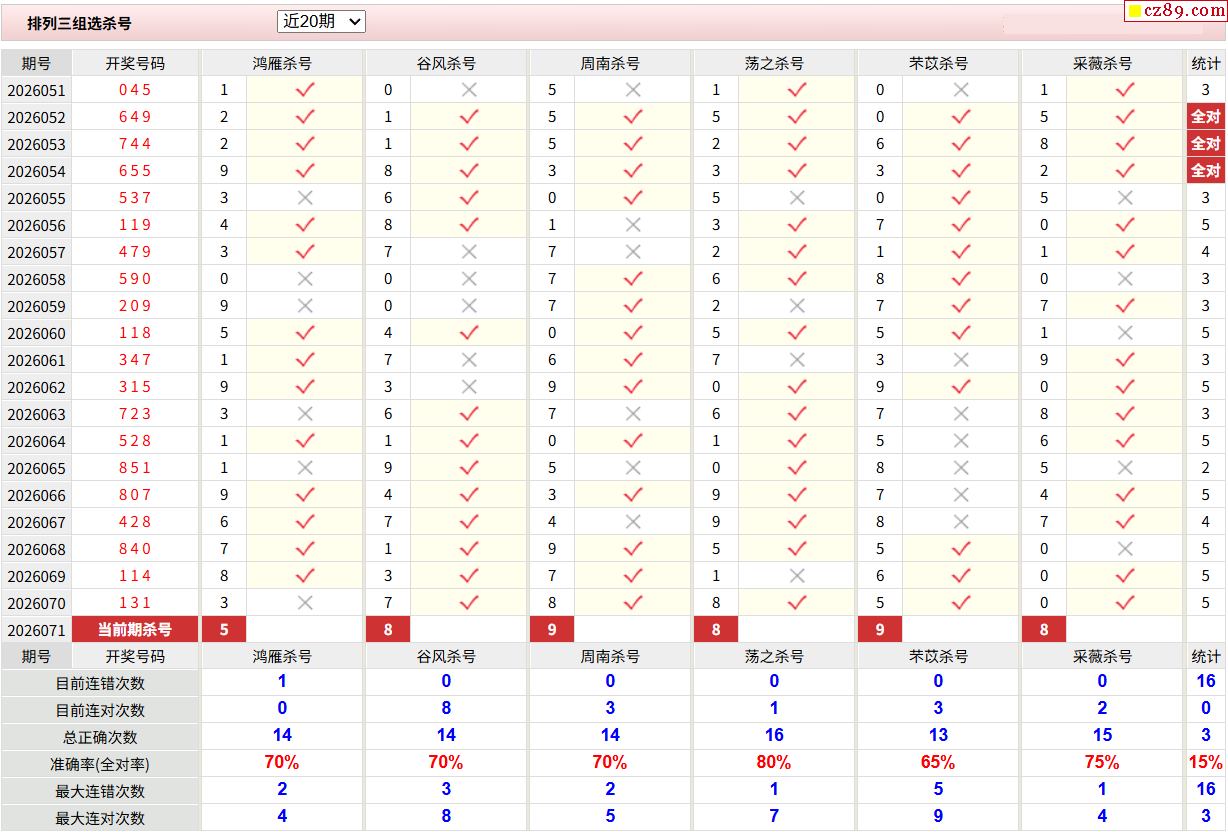Click the red 全对 badge for 2026052
Image resolution: width=1228 pixels, height=832 pixels.
[x=1205, y=117]
